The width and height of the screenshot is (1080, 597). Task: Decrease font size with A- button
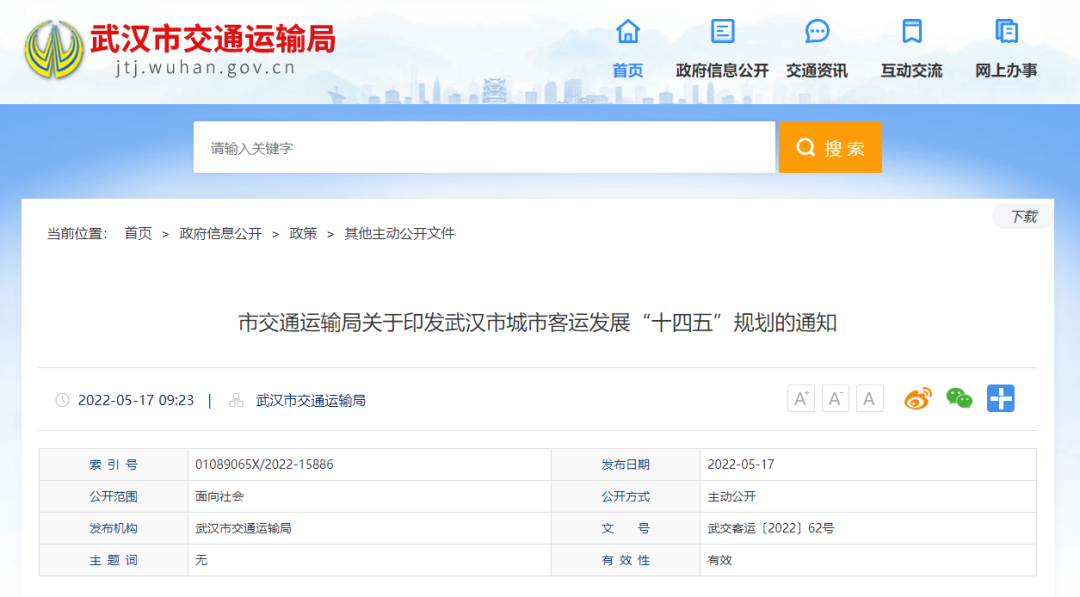[835, 399]
